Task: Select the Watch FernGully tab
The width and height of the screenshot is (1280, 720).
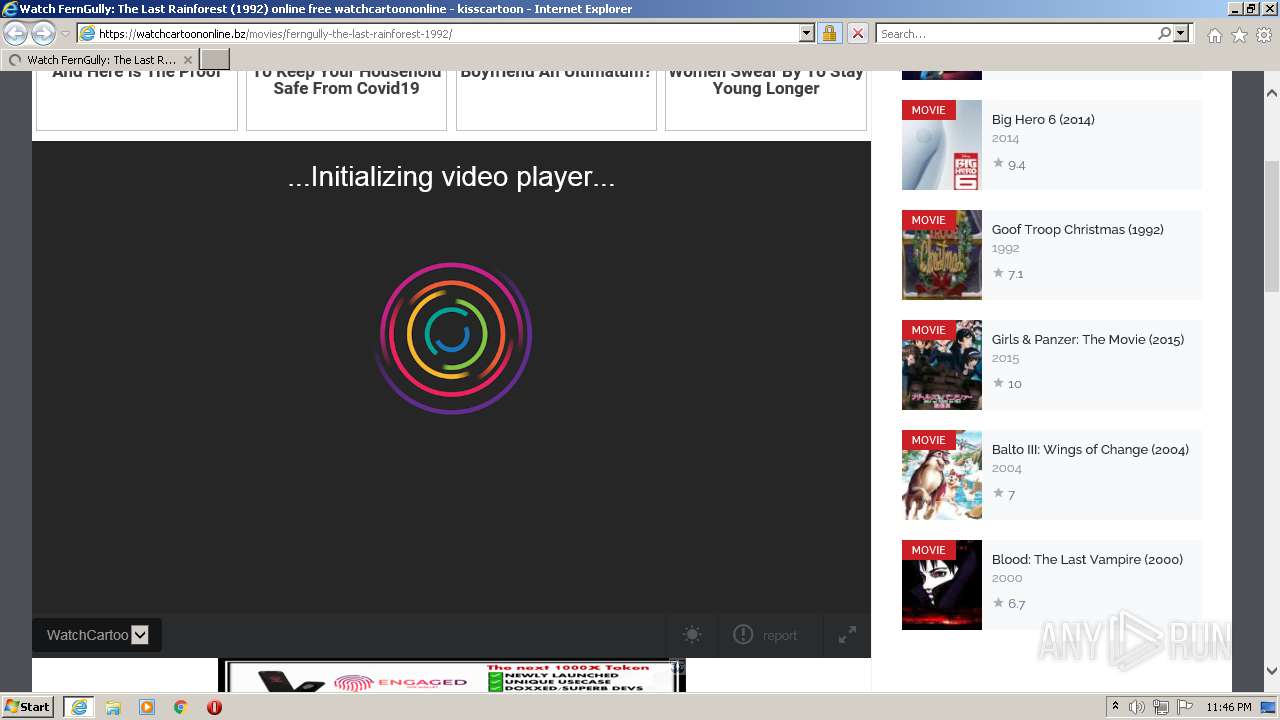Action: (99, 60)
